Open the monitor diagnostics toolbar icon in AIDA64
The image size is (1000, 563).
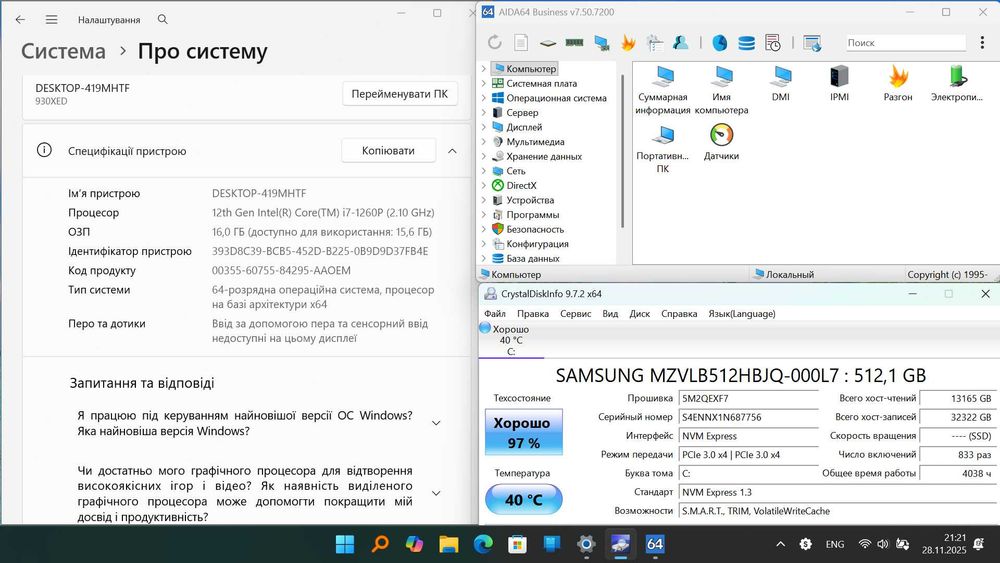click(x=601, y=43)
